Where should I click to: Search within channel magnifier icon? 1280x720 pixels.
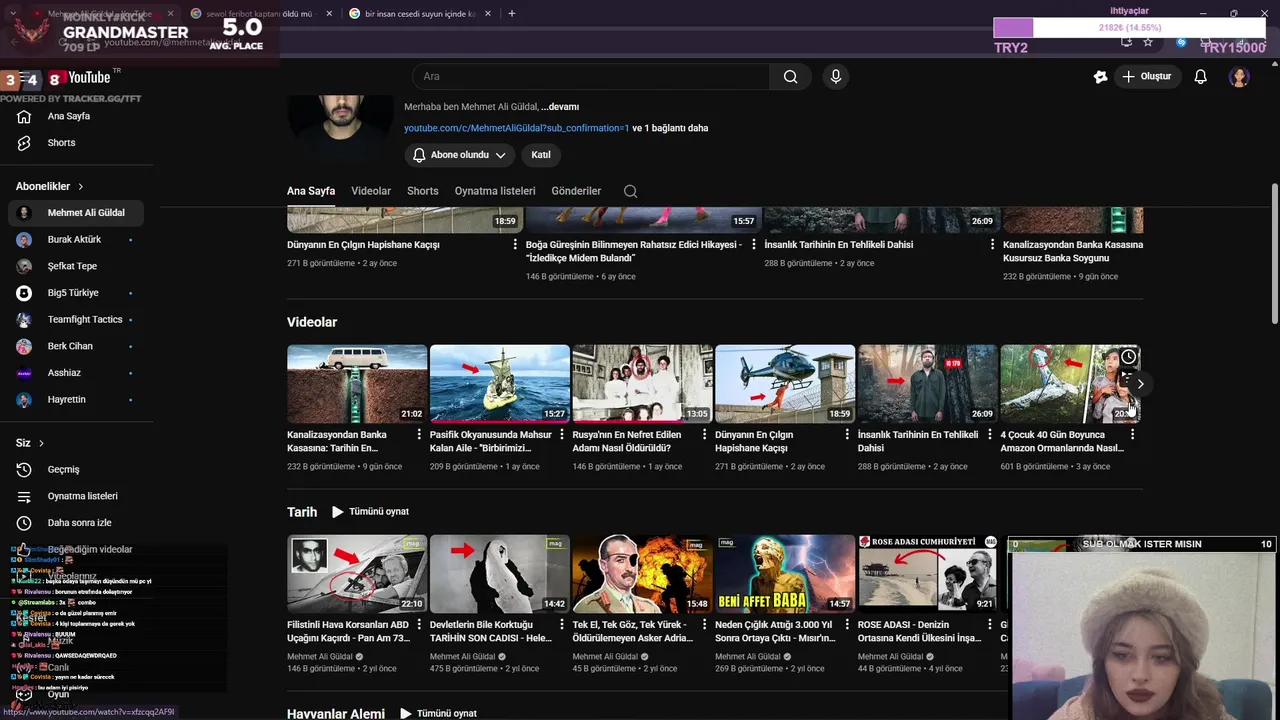click(x=630, y=191)
